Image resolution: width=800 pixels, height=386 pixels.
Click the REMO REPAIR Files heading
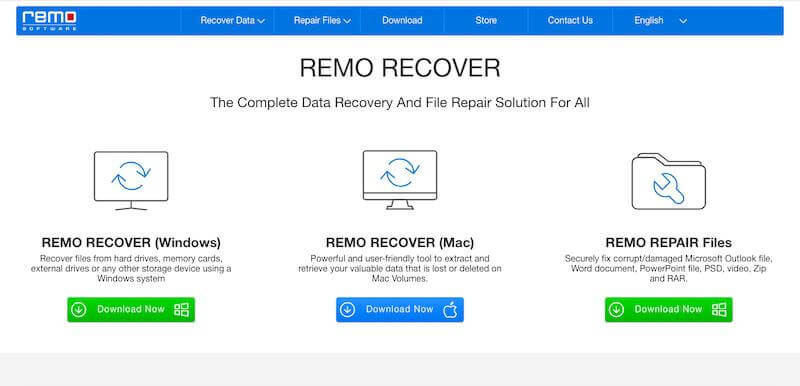click(x=668, y=242)
